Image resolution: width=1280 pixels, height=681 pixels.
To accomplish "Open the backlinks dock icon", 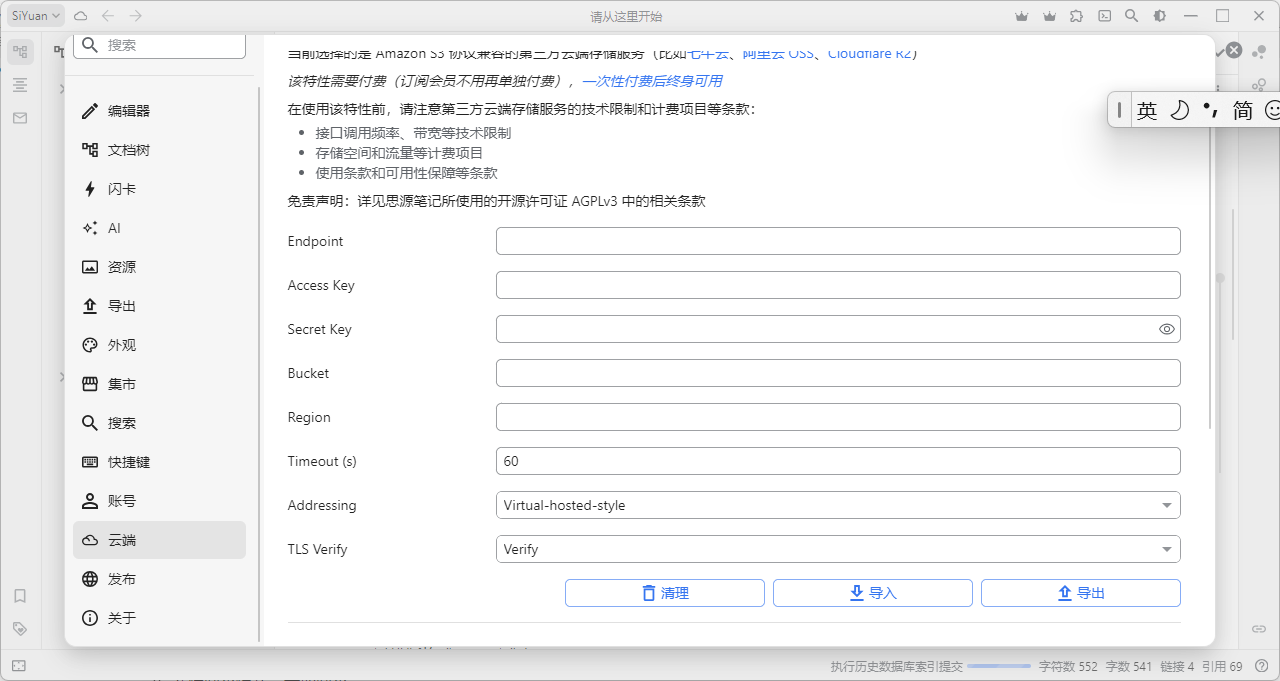I will coord(1260,629).
